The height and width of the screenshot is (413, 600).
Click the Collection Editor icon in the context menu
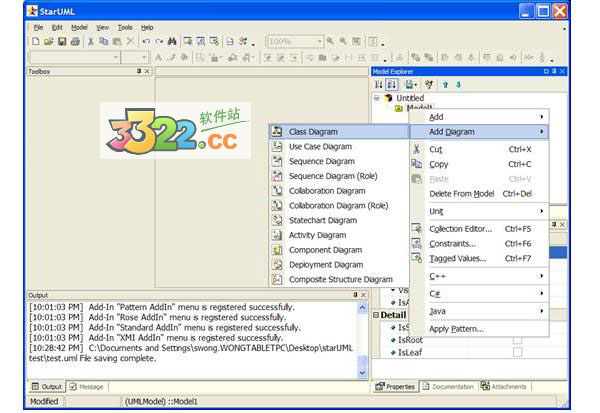coord(417,229)
